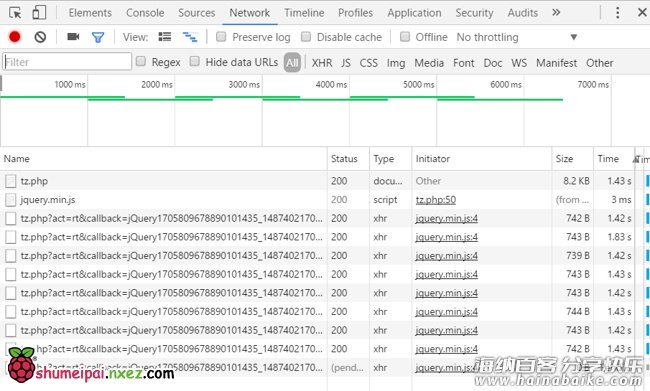650x391 pixels.
Task: Check the Disable cache option
Action: 306,37
